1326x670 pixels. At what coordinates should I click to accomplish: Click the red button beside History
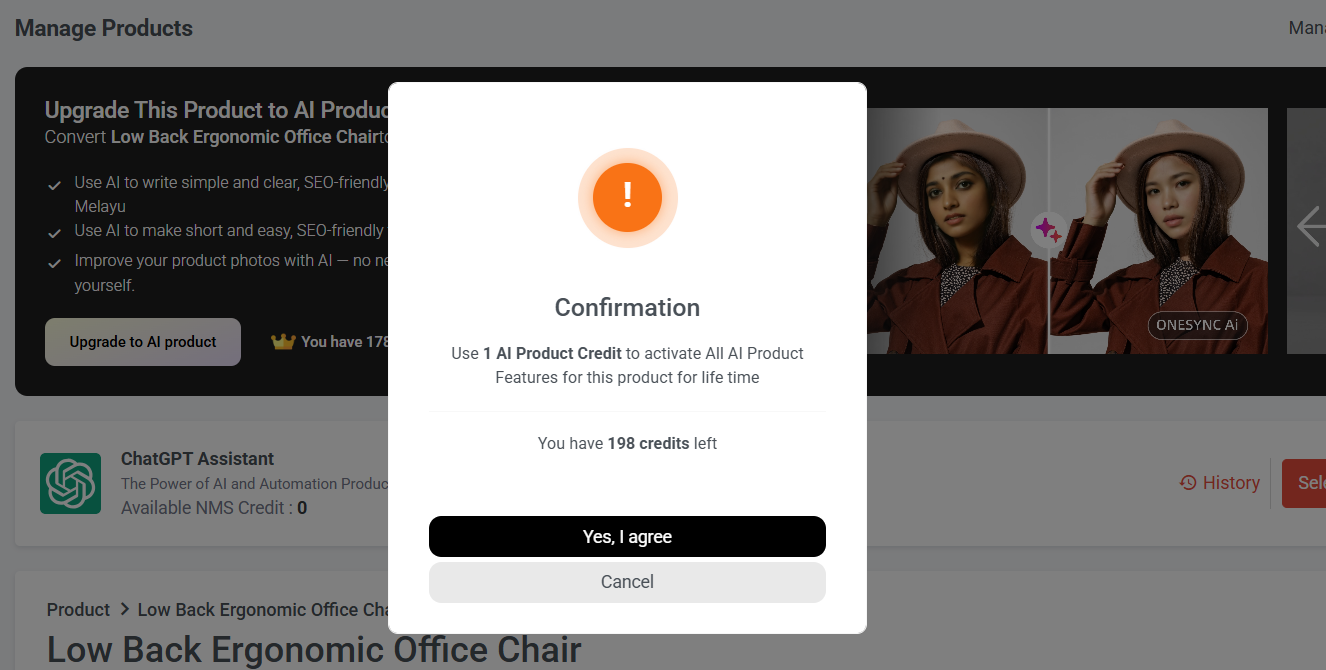[1305, 483]
